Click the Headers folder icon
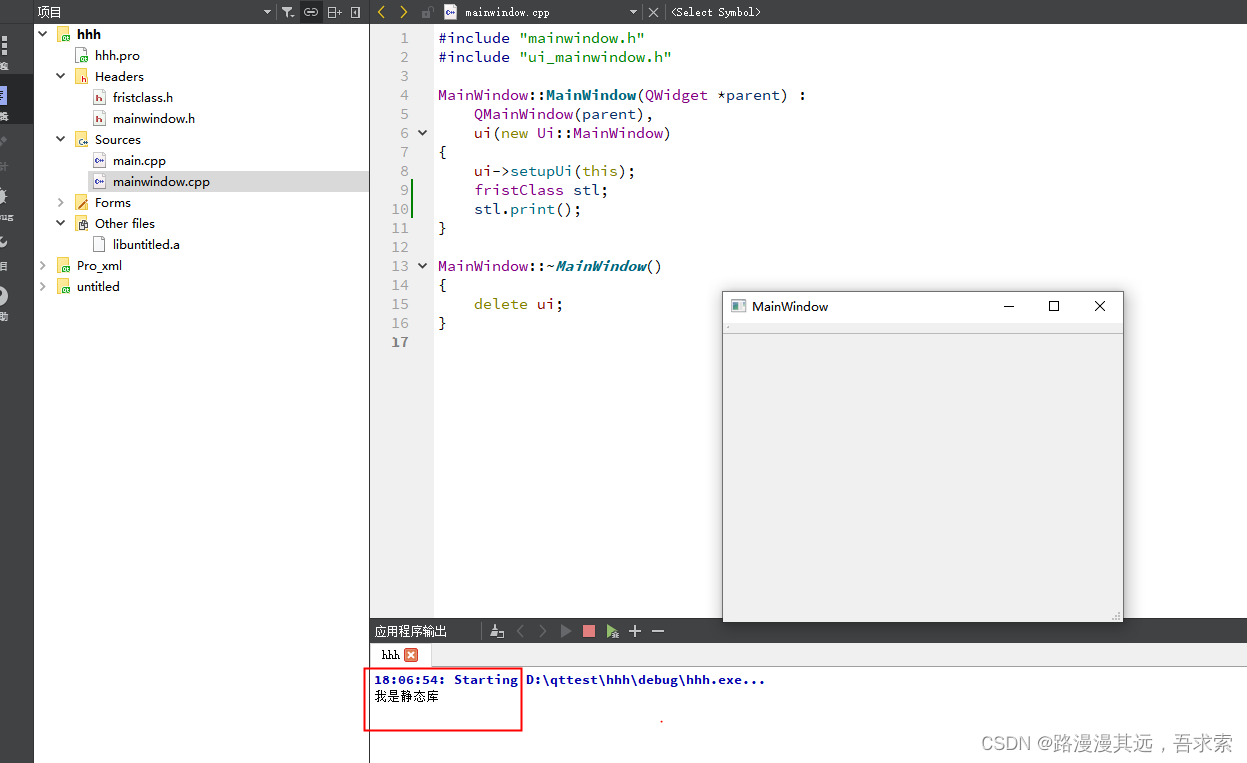 tap(82, 76)
